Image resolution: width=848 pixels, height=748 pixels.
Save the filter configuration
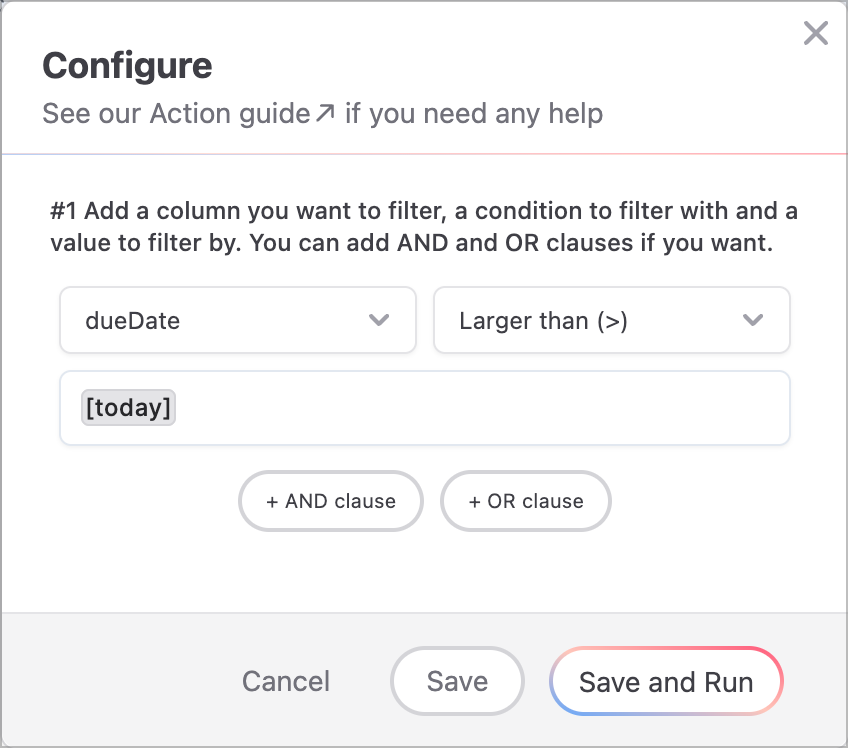coord(457,681)
